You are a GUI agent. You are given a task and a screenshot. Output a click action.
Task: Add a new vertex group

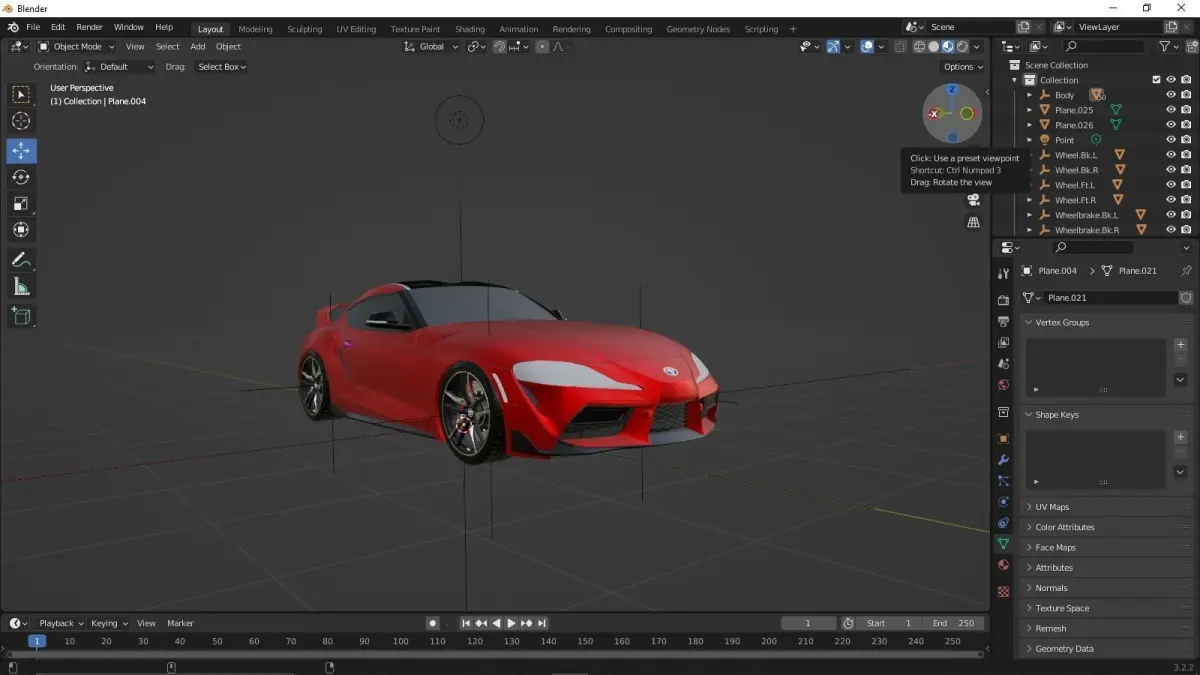pyautogui.click(x=1180, y=345)
